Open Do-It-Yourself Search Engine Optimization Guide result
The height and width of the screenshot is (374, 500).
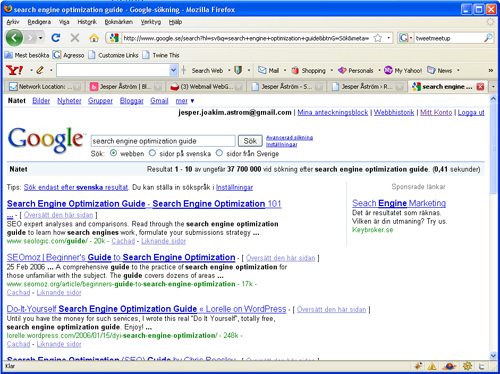(146, 309)
